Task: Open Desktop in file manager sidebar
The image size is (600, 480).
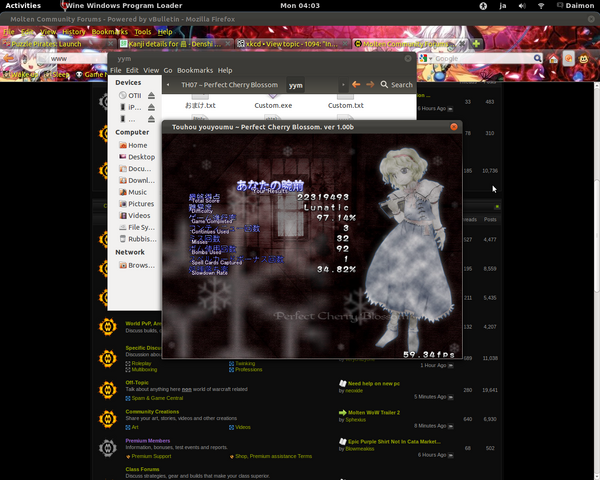Action: (137, 157)
